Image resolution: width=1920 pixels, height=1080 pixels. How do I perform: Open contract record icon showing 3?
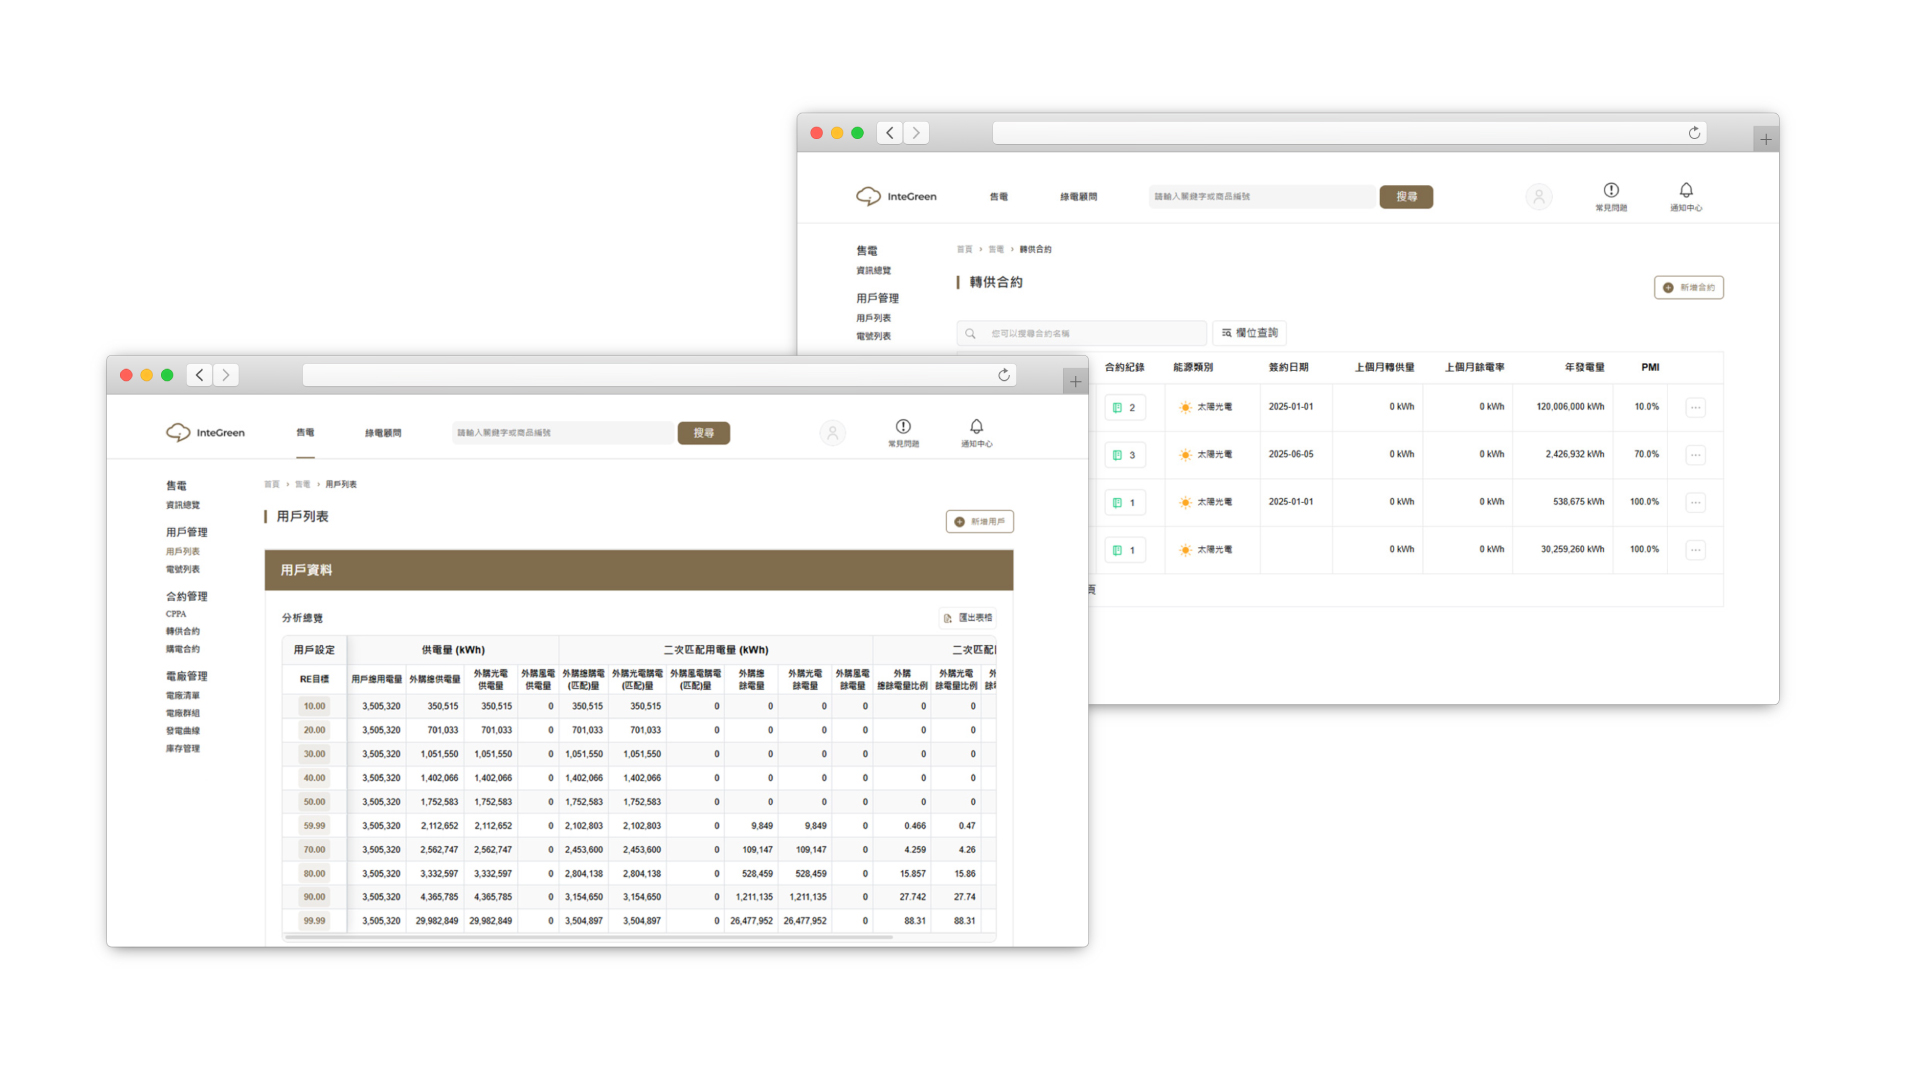pyautogui.click(x=1124, y=455)
